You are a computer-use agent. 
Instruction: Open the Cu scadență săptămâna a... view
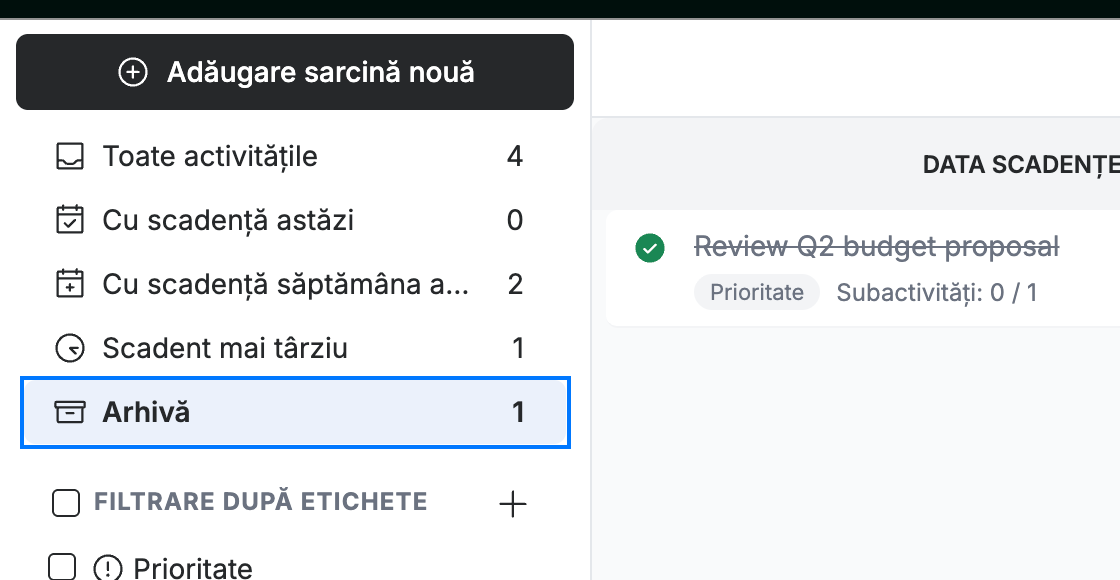(295, 284)
